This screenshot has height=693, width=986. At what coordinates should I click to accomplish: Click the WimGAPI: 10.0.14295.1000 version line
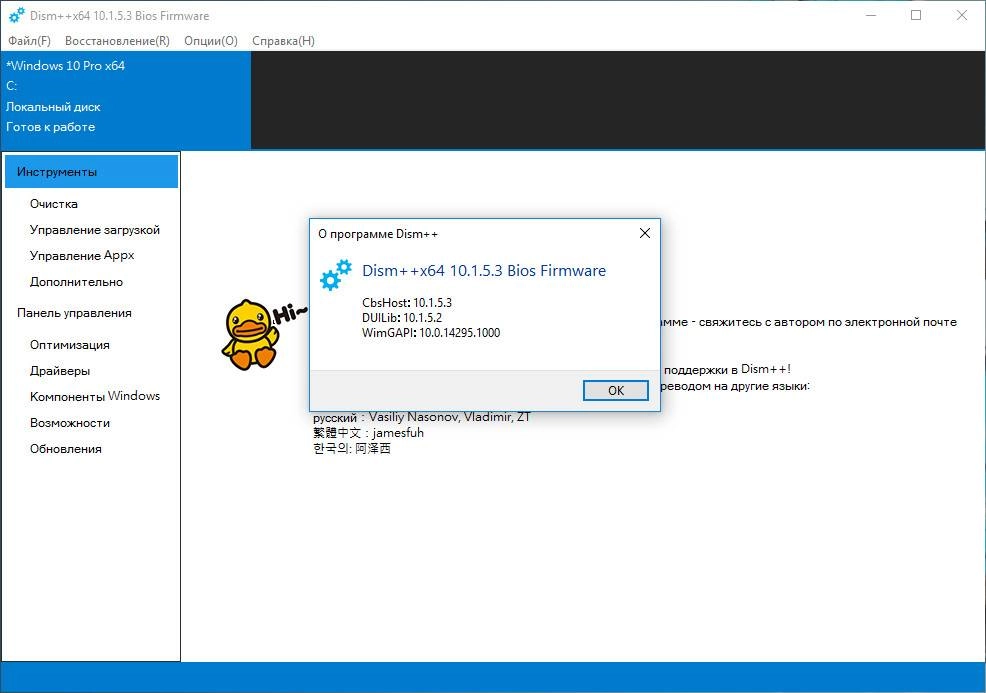pyautogui.click(x=431, y=333)
